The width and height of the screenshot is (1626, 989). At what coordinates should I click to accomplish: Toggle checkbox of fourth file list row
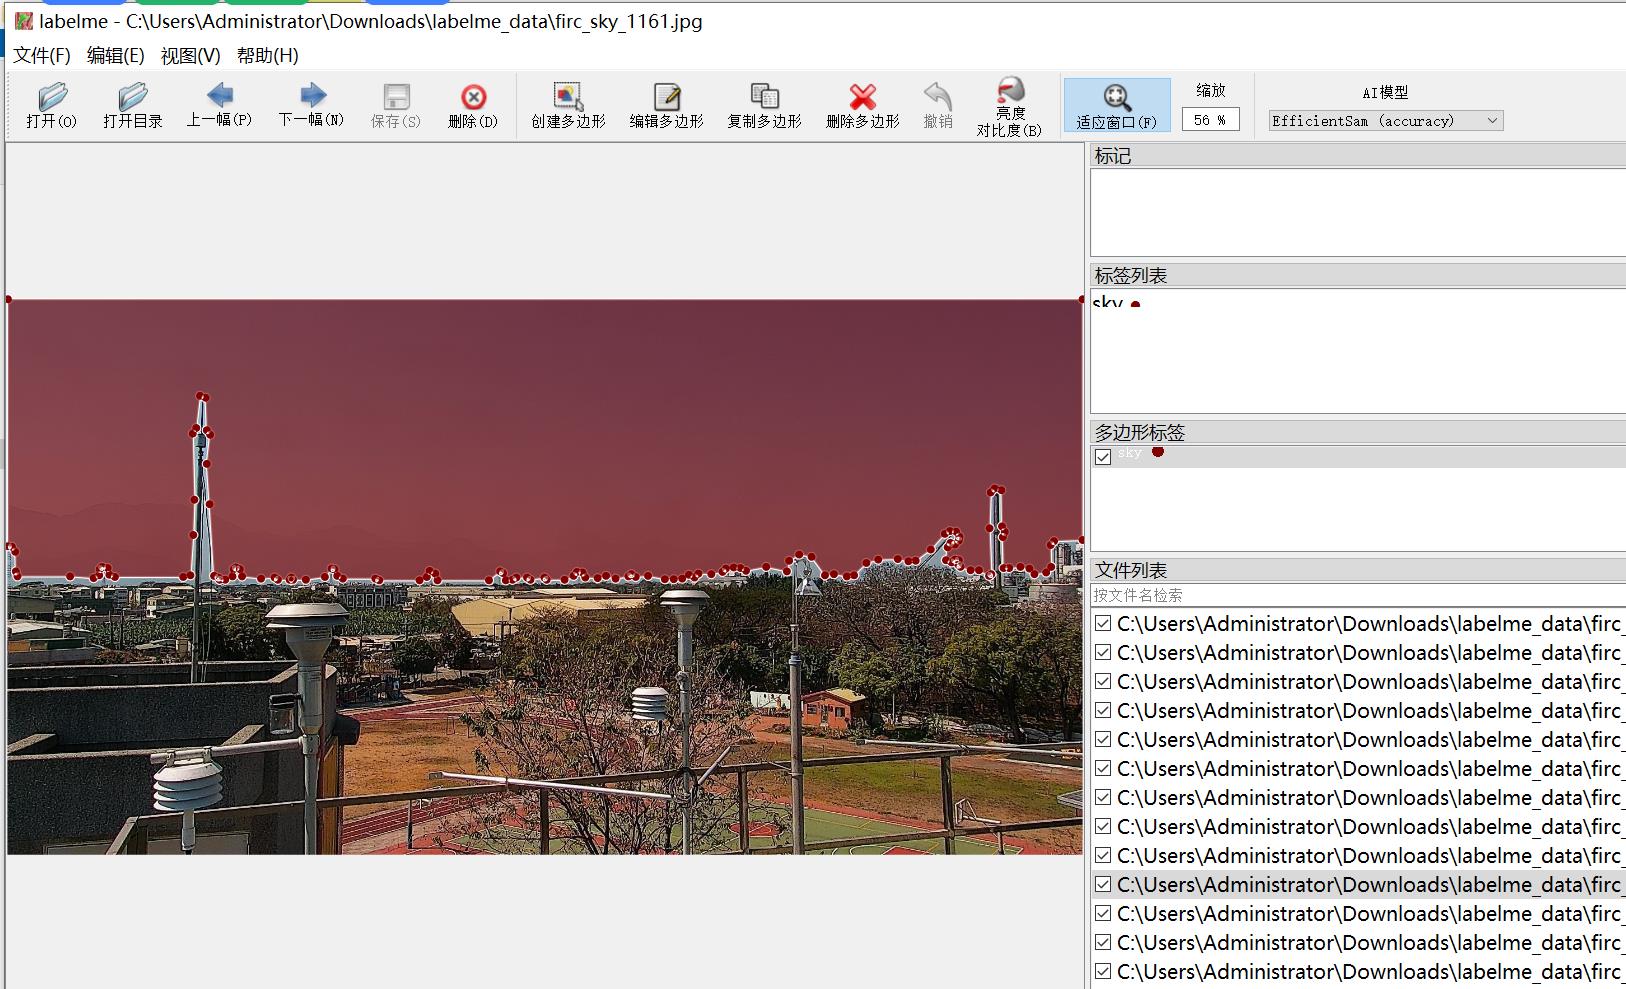coord(1103,711)
